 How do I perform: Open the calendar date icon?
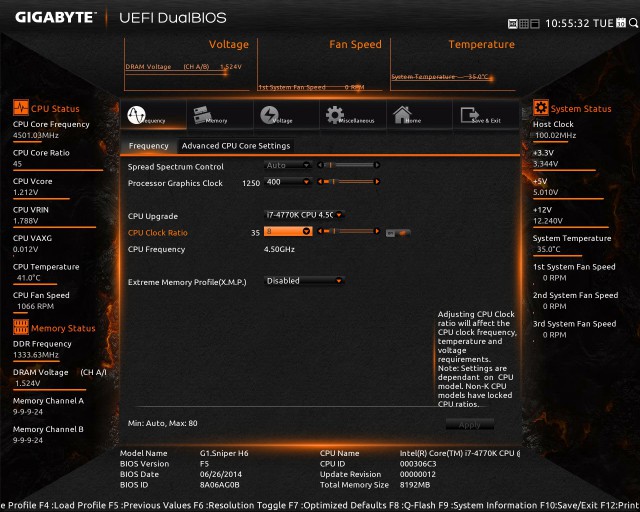coord(621,23)
